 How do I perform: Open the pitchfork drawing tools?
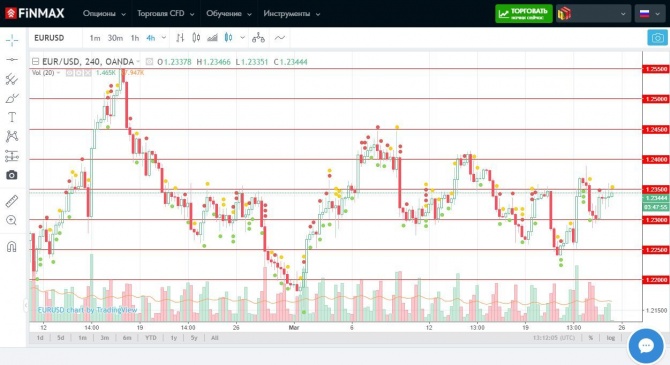[12, 79]
